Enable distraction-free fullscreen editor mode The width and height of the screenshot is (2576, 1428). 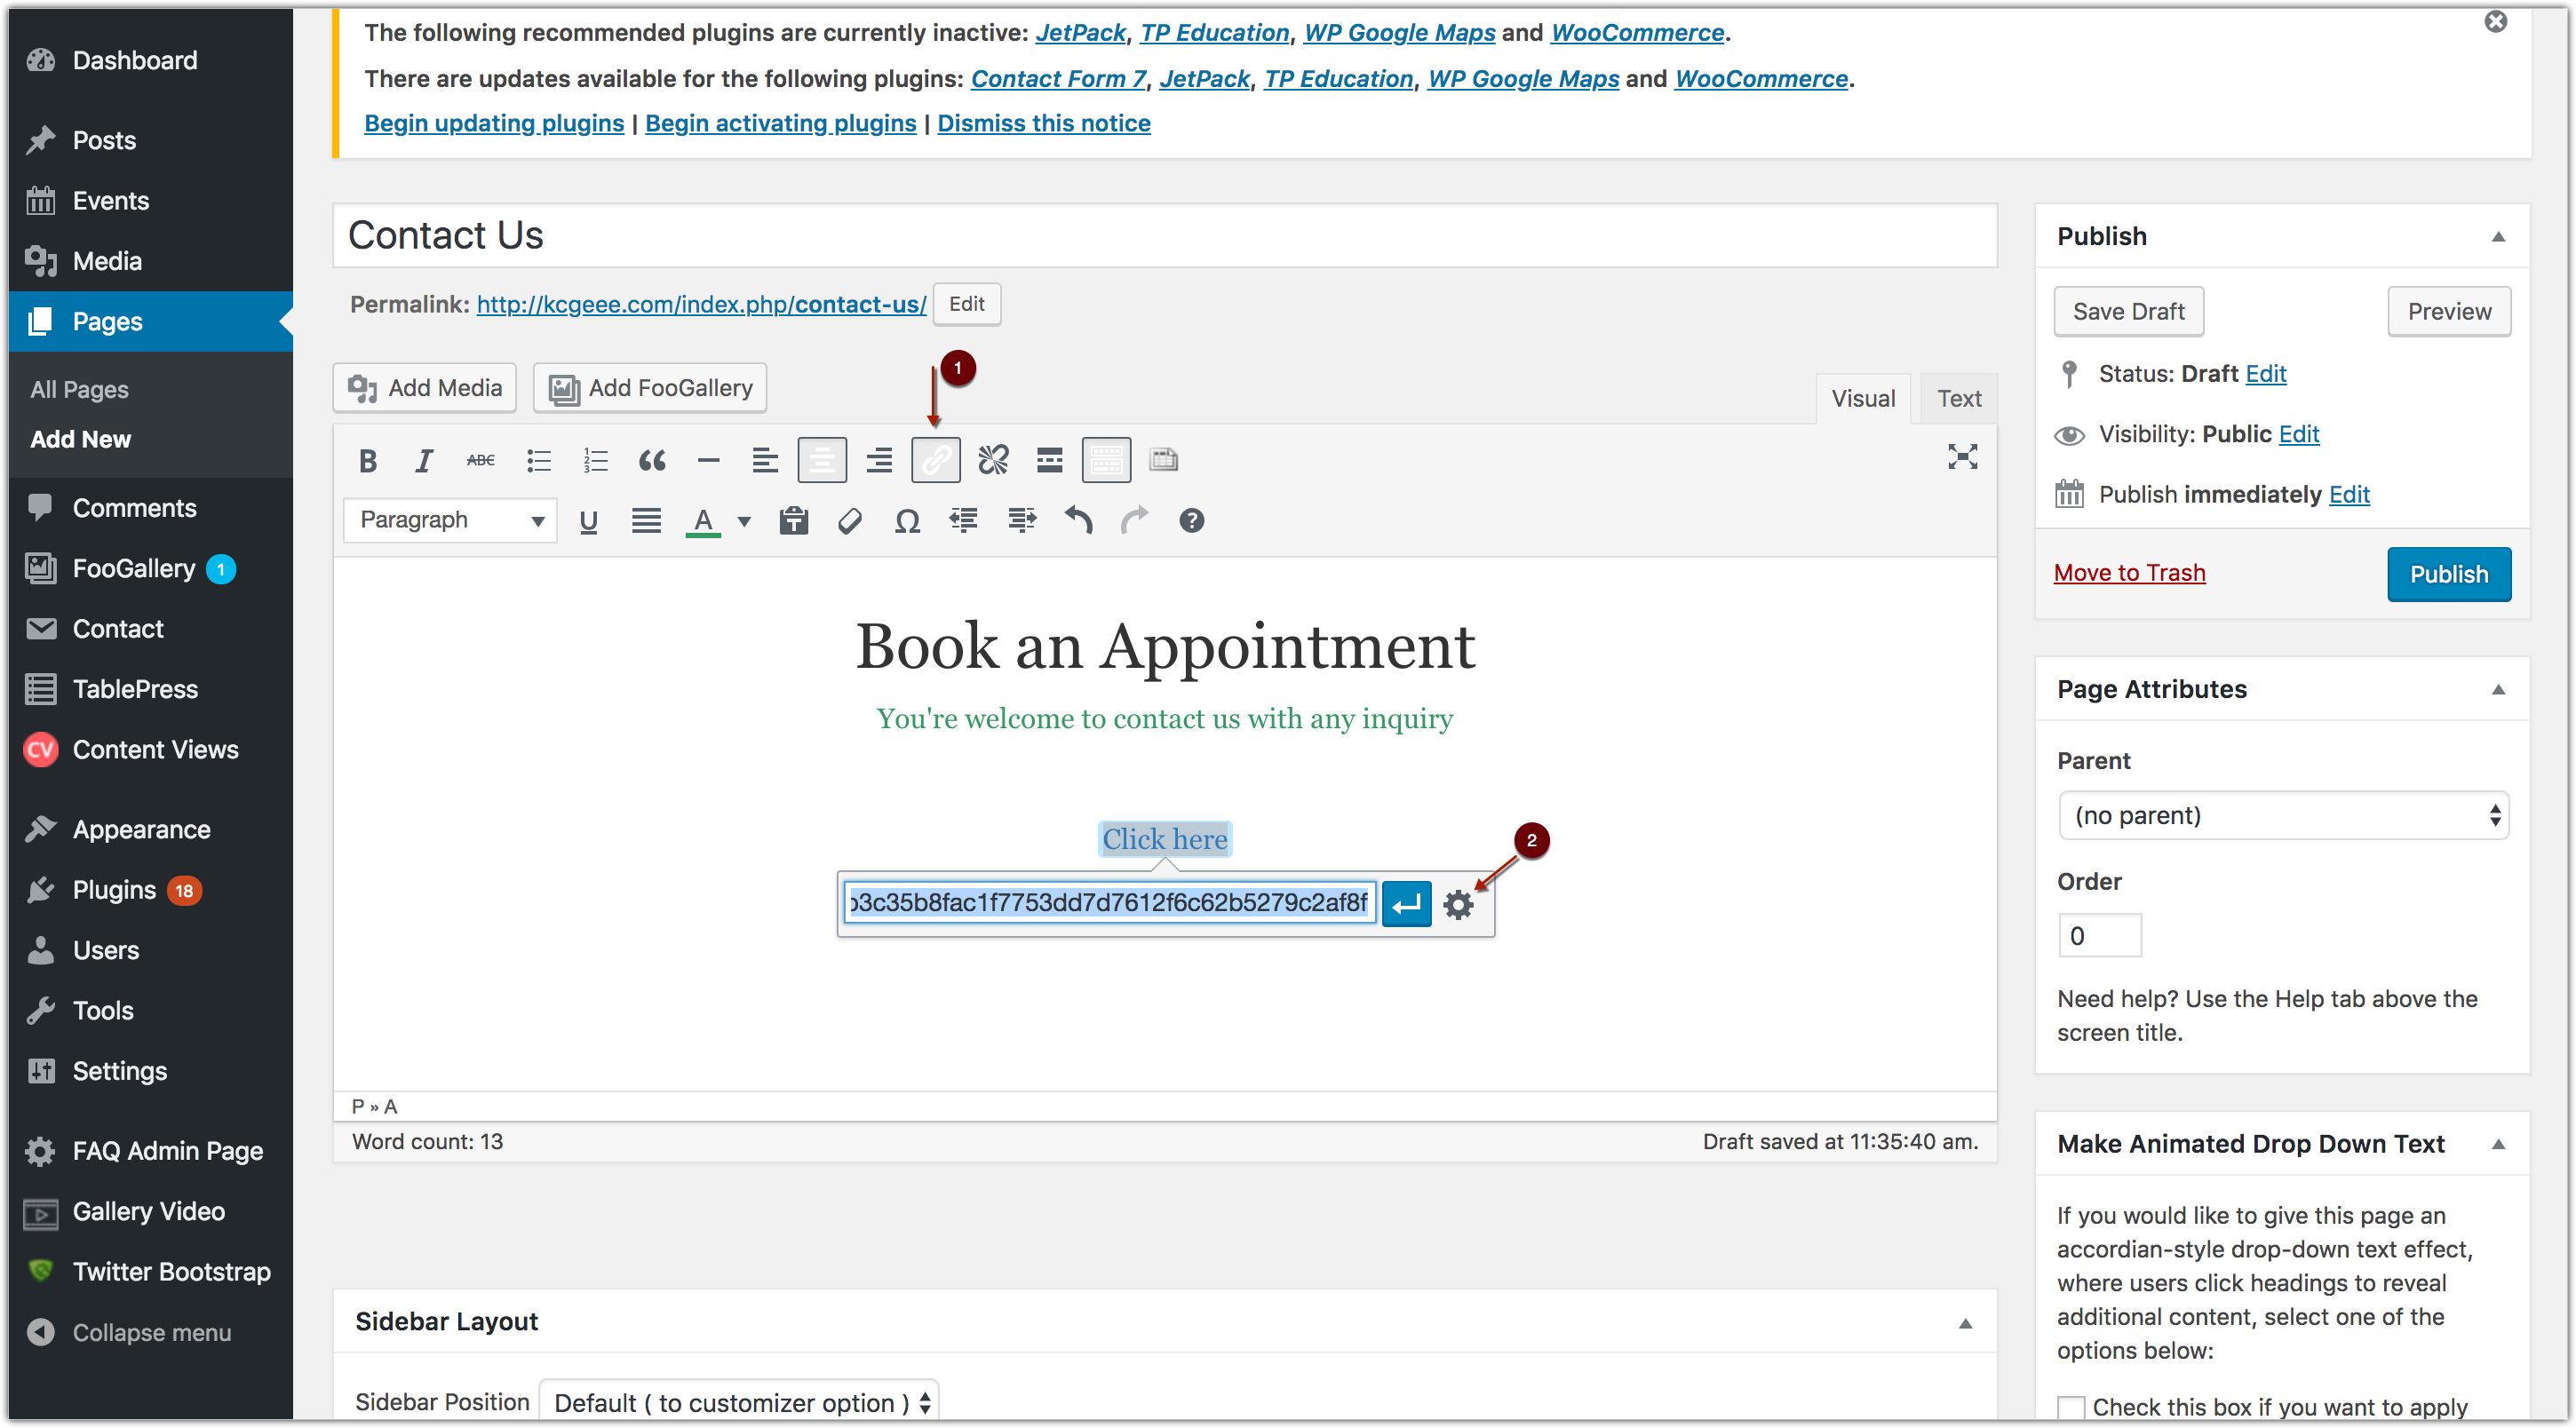[x=1962, y=457]
